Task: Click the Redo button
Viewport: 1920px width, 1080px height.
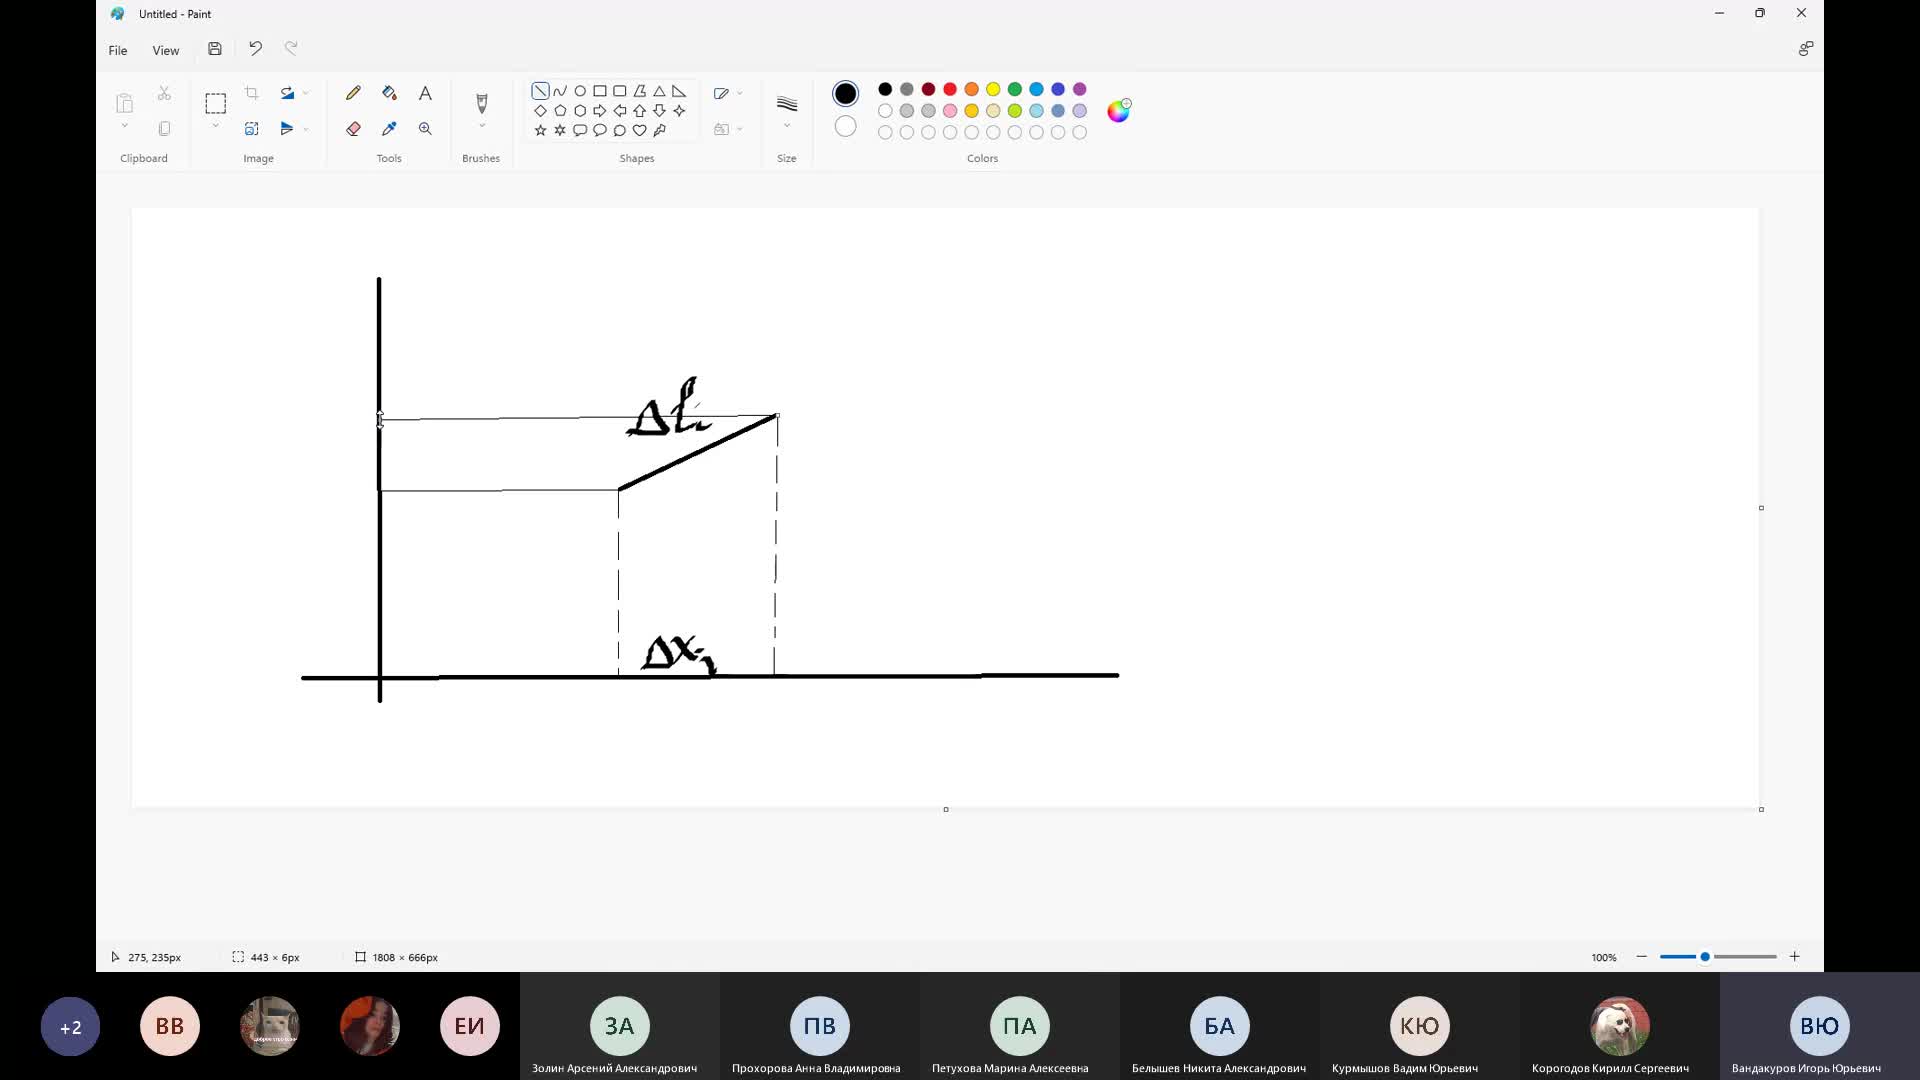Action: pyautogui.click(x=291, y=48)
